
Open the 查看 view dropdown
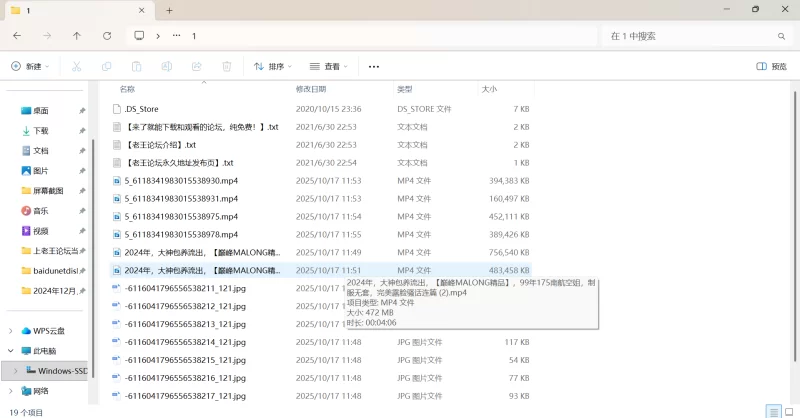tap(329, 66)
